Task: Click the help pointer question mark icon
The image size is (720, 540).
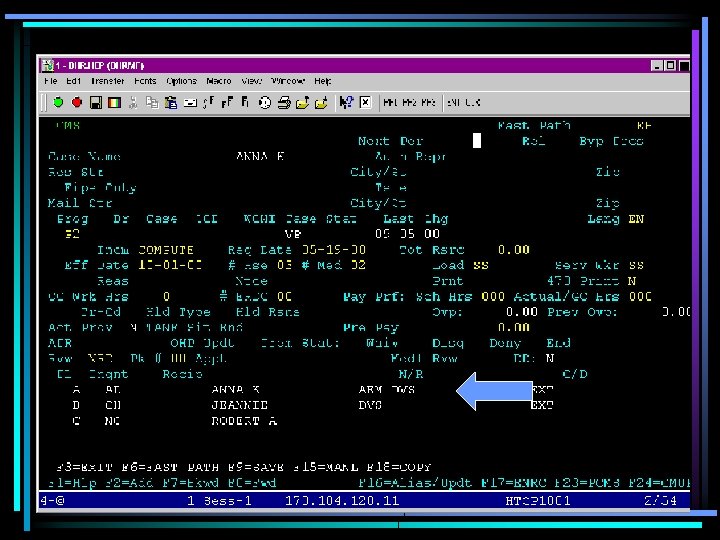Action: click(346, 102)
